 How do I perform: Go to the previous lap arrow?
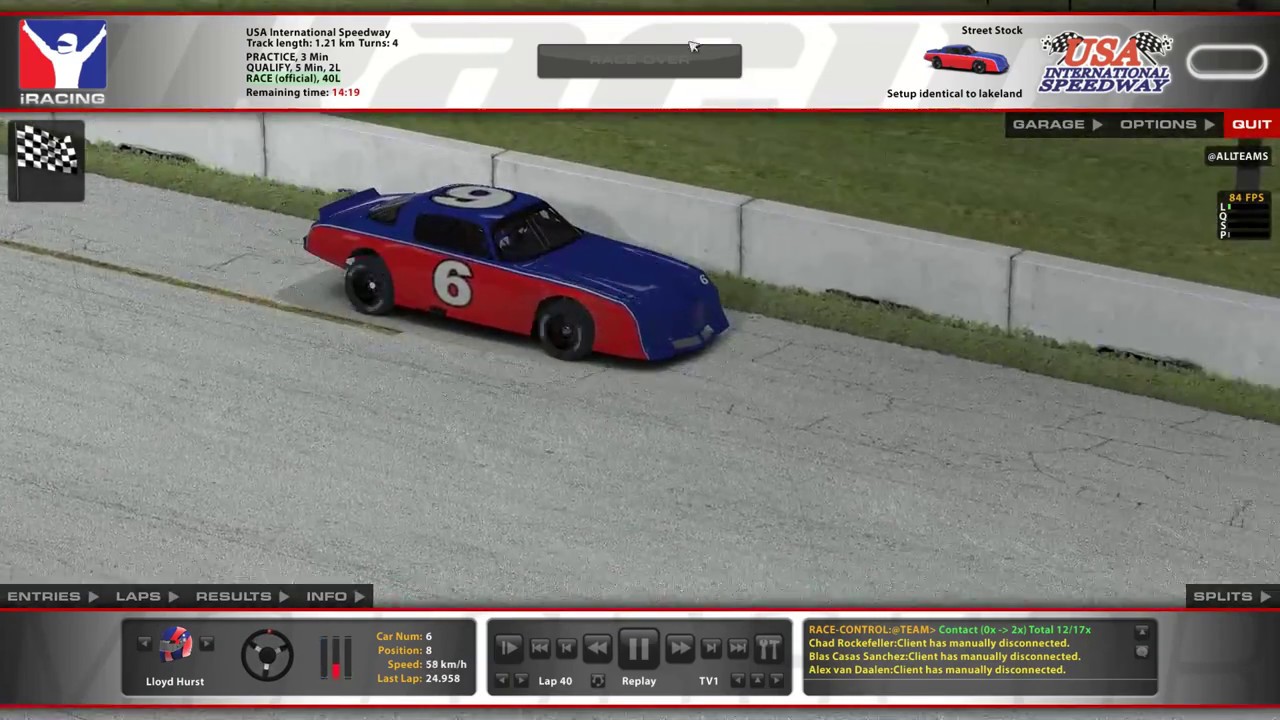pos(502,681)
